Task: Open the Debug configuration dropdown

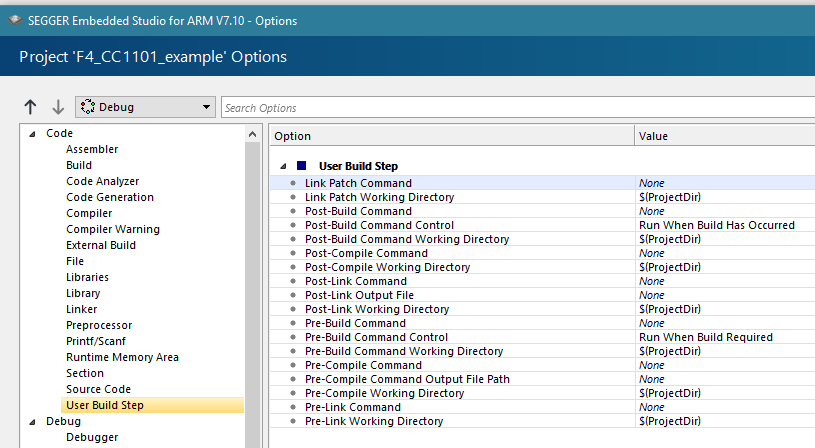Action: (x=146, y=107)
